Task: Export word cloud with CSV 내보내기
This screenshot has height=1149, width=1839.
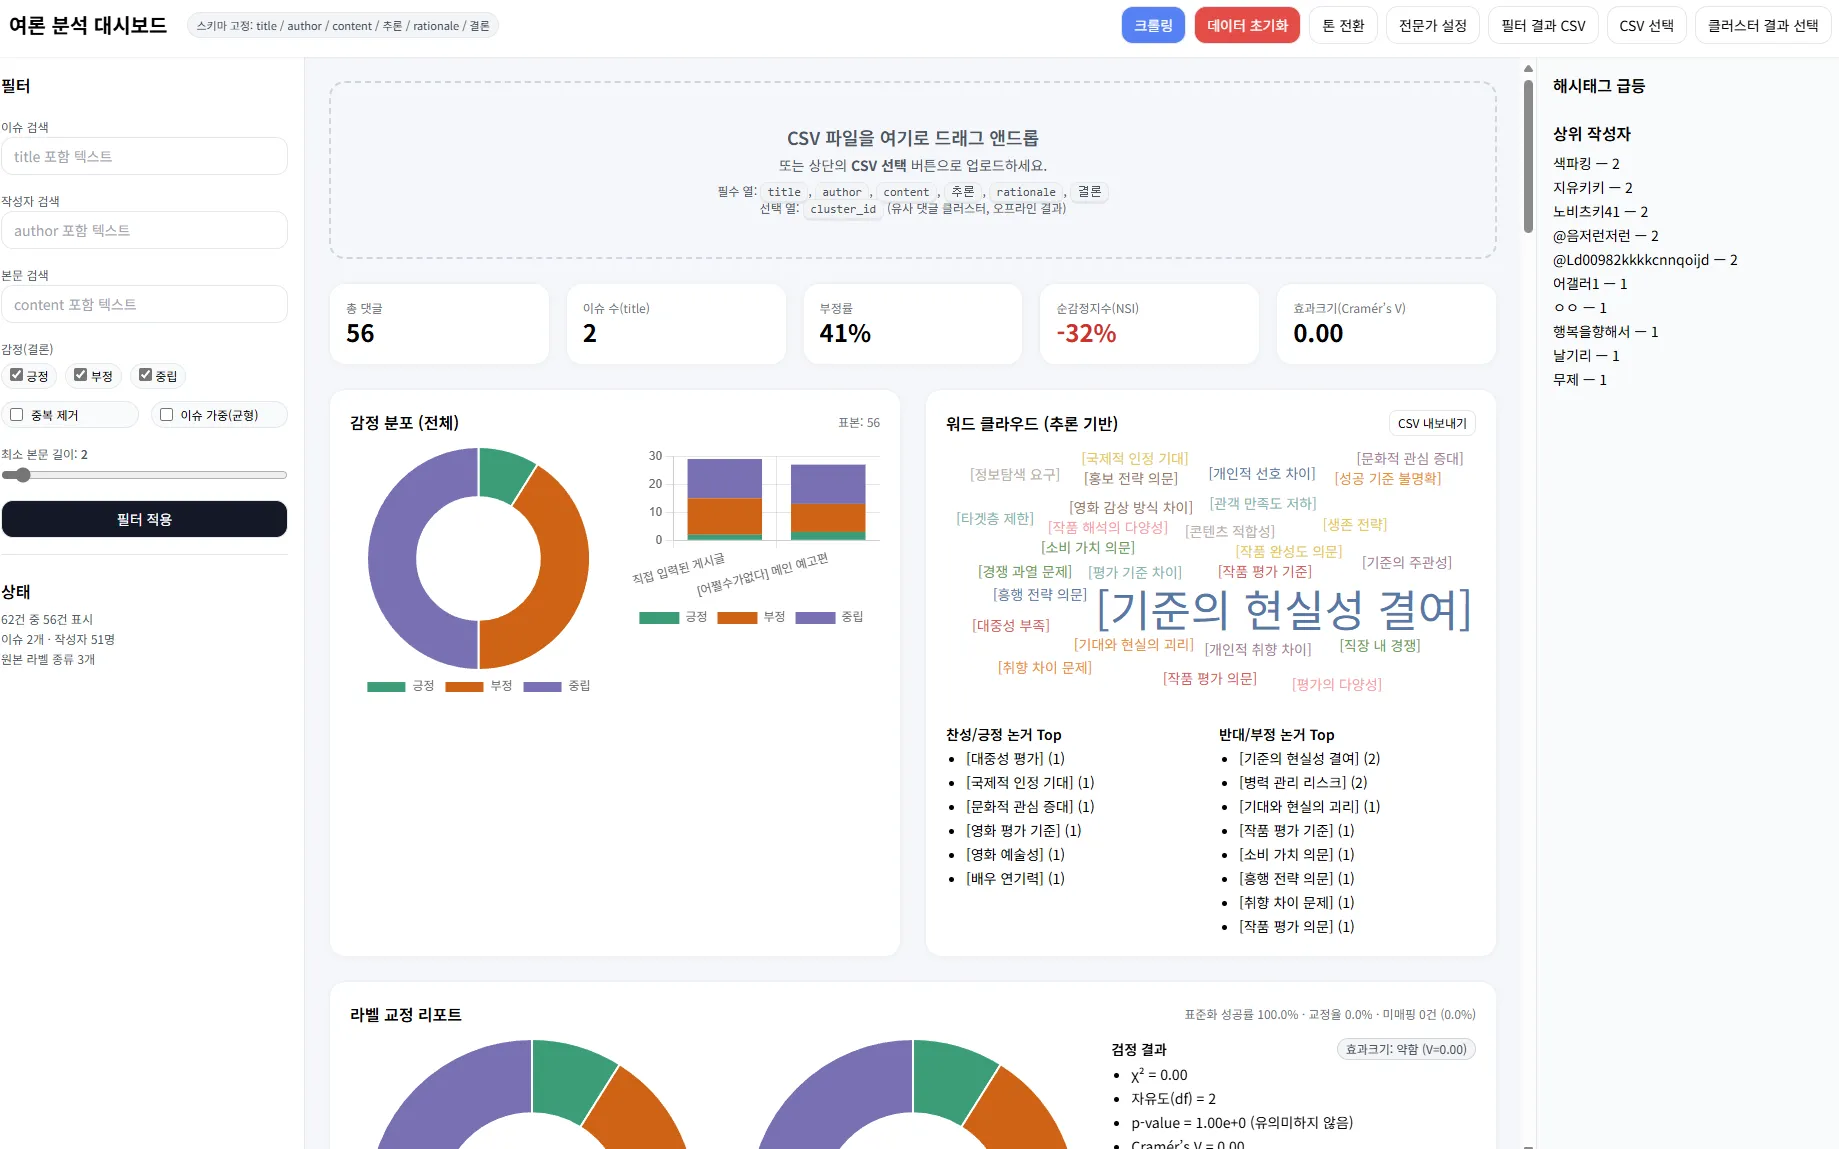Action: tap(1432, 423)
